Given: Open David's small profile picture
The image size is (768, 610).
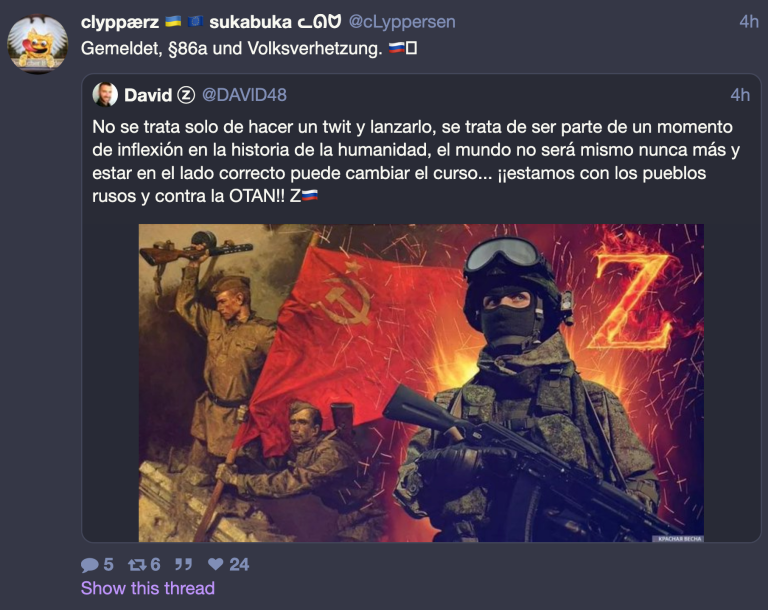Looking at the screenshot, I should click(105, 95).
